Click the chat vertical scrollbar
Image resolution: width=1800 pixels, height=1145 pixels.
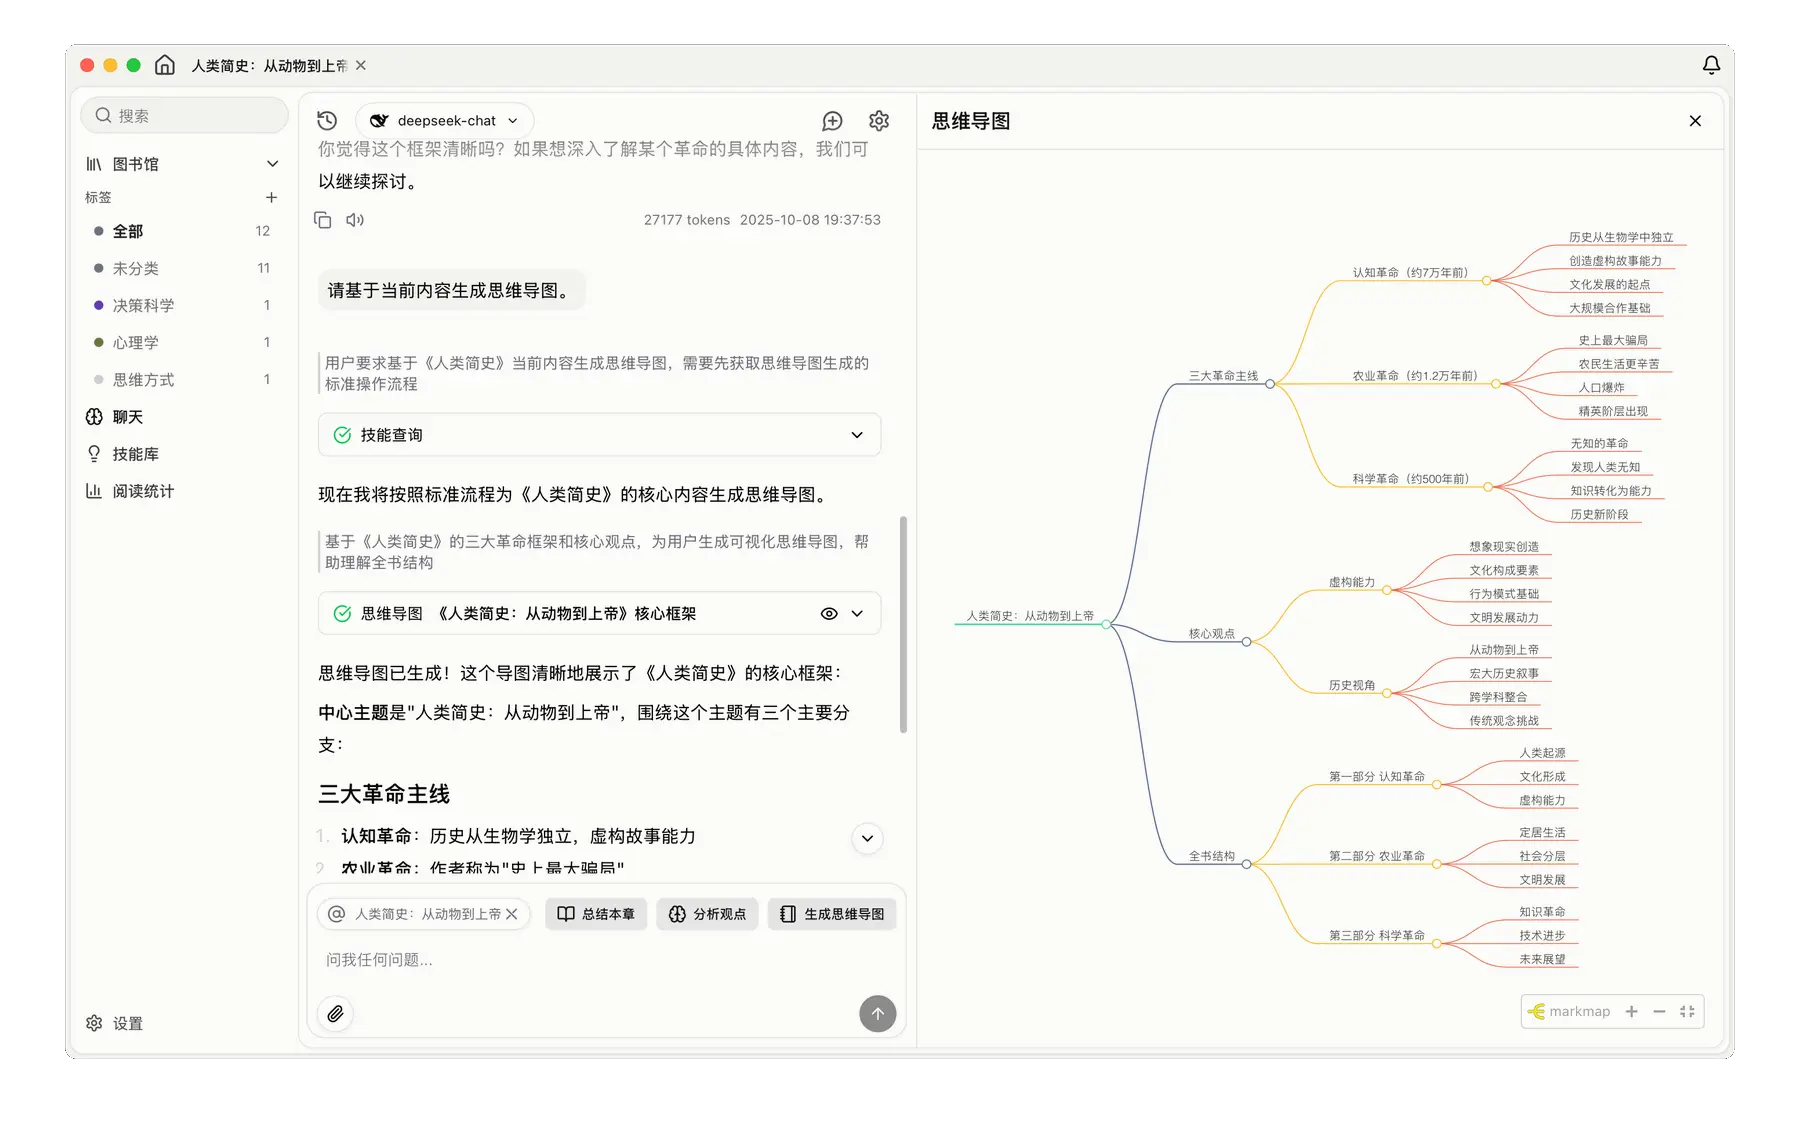903,625
